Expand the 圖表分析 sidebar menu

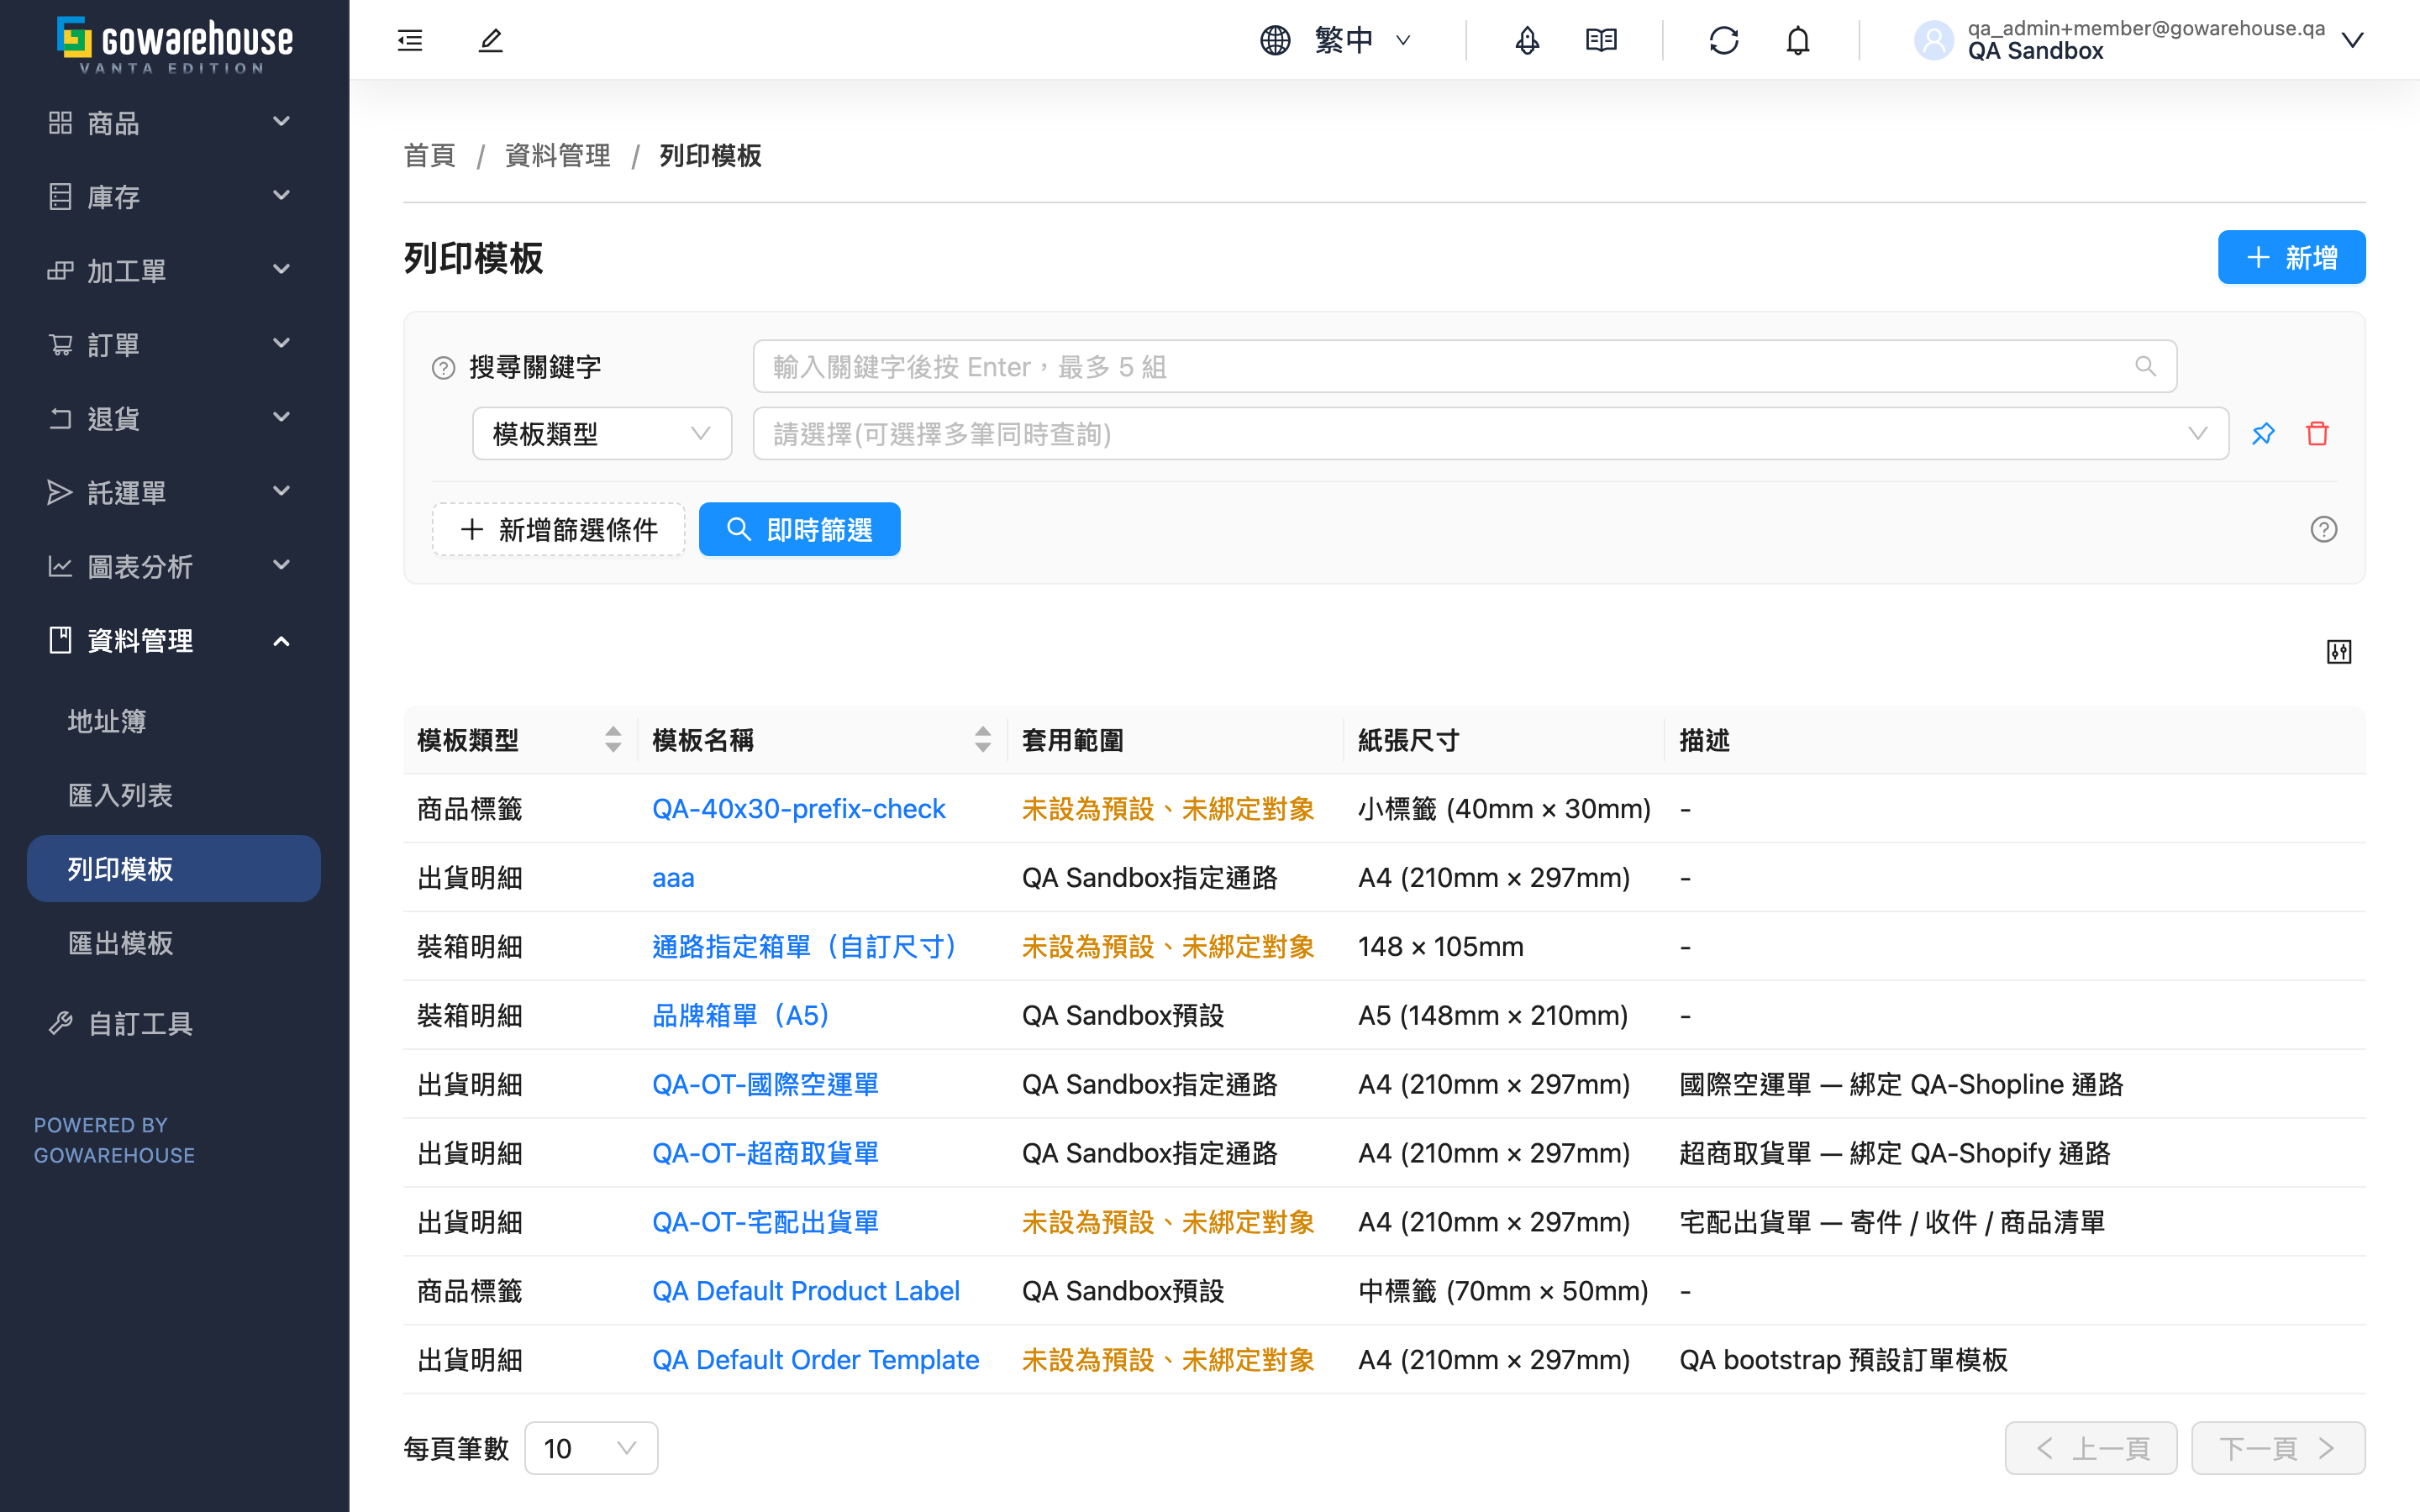(174, 566)
